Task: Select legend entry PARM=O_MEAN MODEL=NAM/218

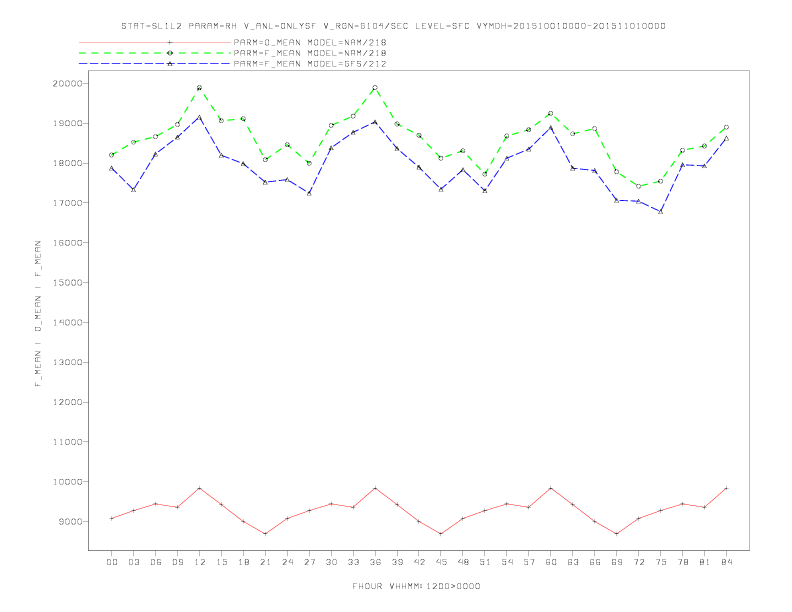Action: point(310,42)
